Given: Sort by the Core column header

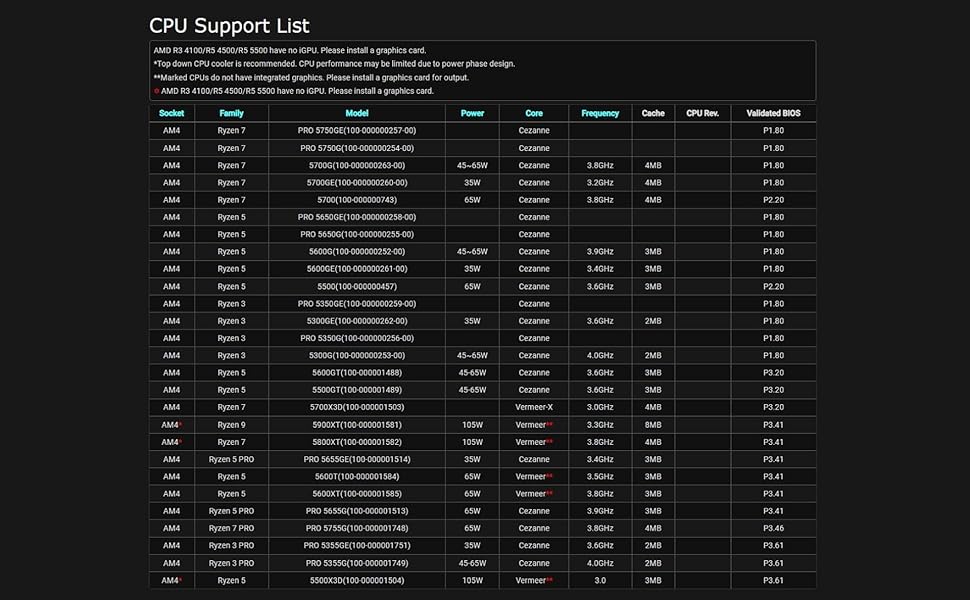Looking at the screenshot, I should coord(534,113).
